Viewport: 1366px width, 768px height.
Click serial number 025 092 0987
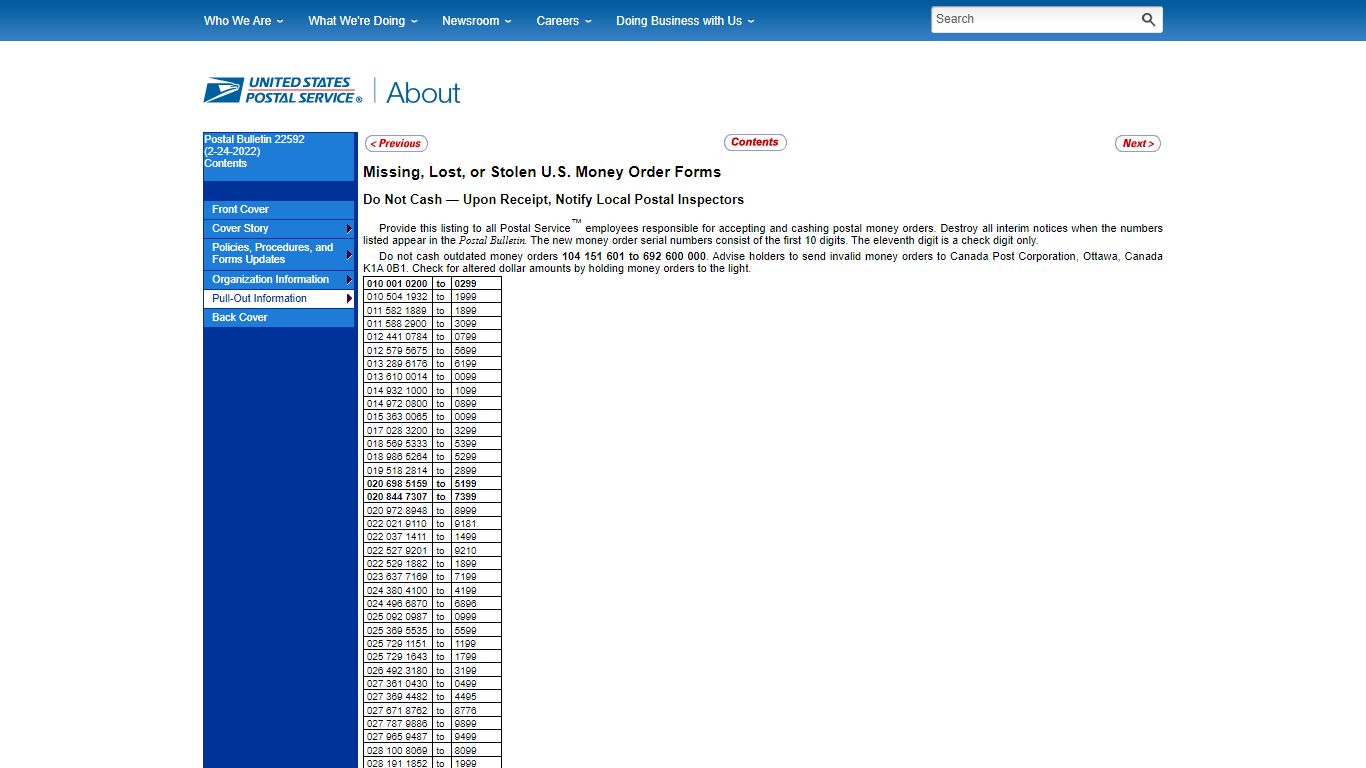click(397, 617)
